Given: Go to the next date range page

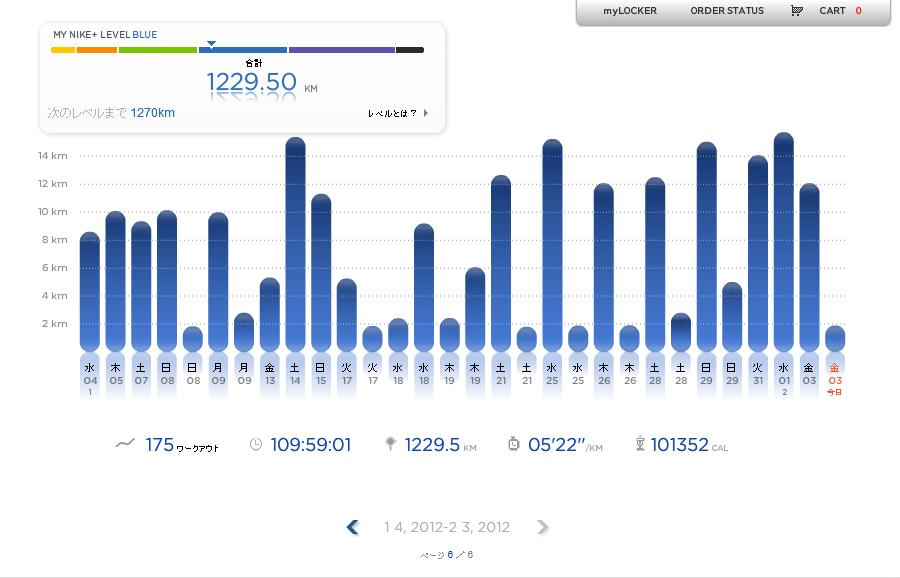Looking at the screenshot, I should coord(542,527).
